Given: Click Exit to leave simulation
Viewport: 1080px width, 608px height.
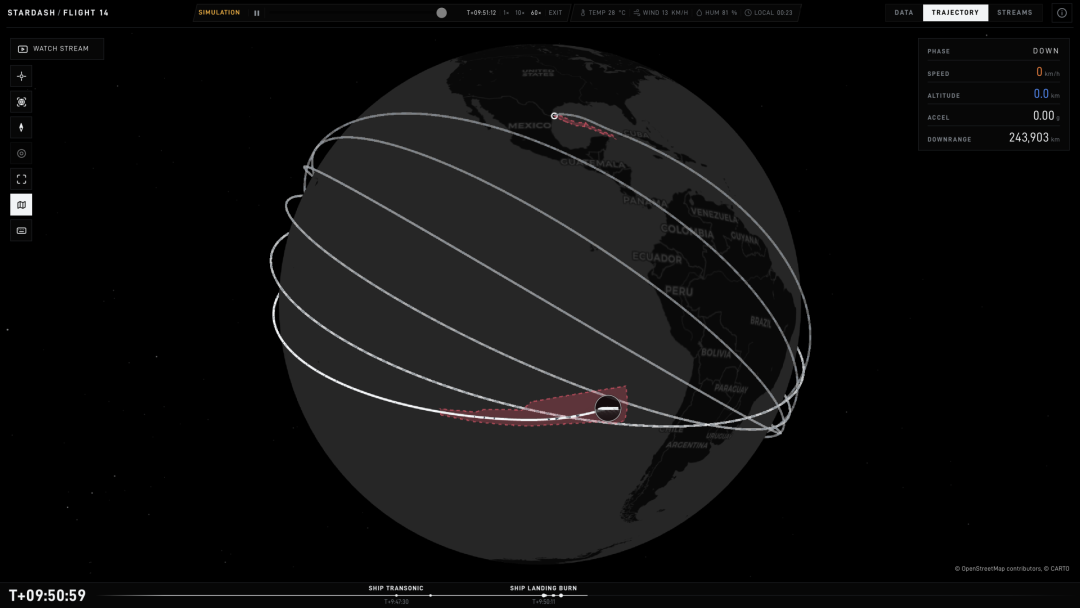Looking at the screenshot, I should coord(555,13).
